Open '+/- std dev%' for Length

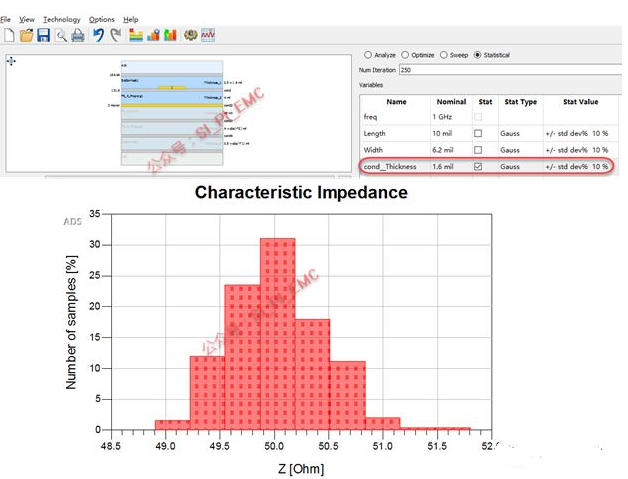566,133
